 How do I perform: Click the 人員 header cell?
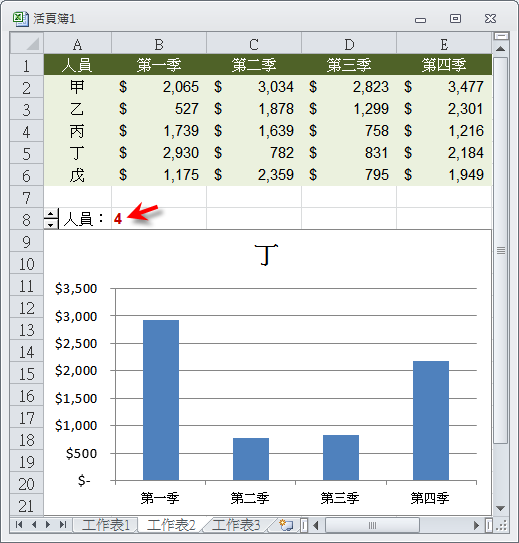[78, 65]
